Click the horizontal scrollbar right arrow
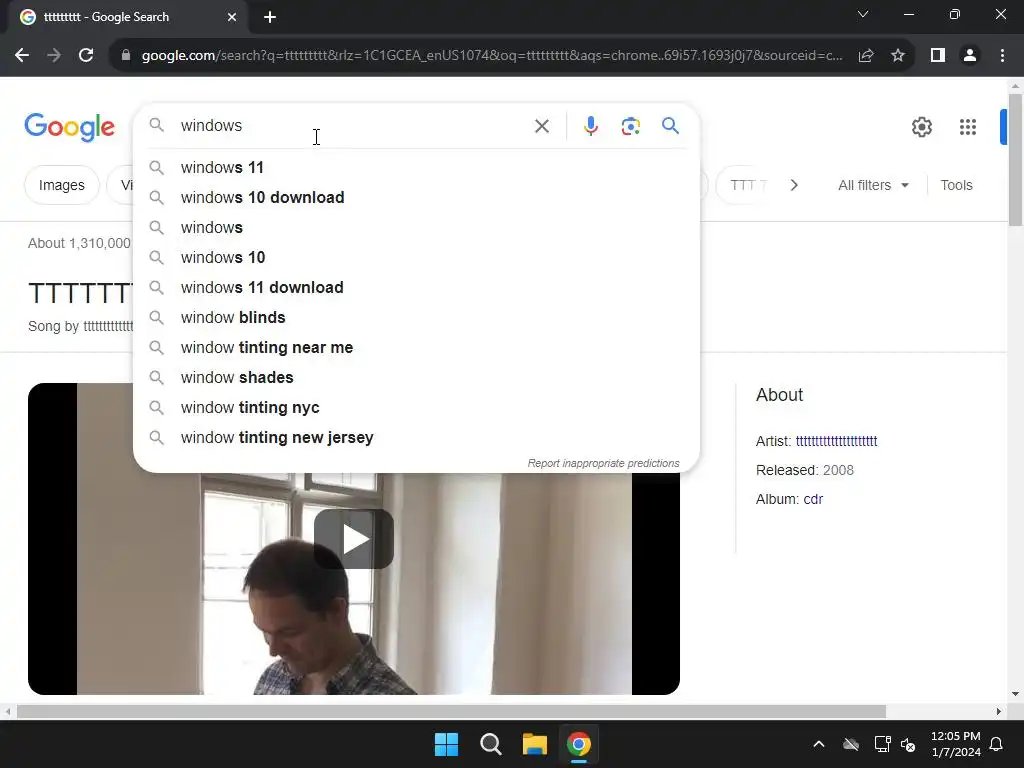This screenshot has width=1024, height=768. (x=999, y=711)
